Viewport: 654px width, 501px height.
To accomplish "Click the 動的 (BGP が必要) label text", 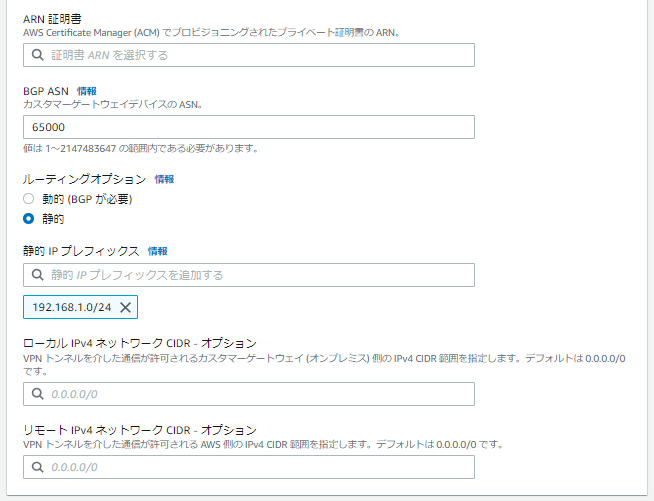I will 85,199.
